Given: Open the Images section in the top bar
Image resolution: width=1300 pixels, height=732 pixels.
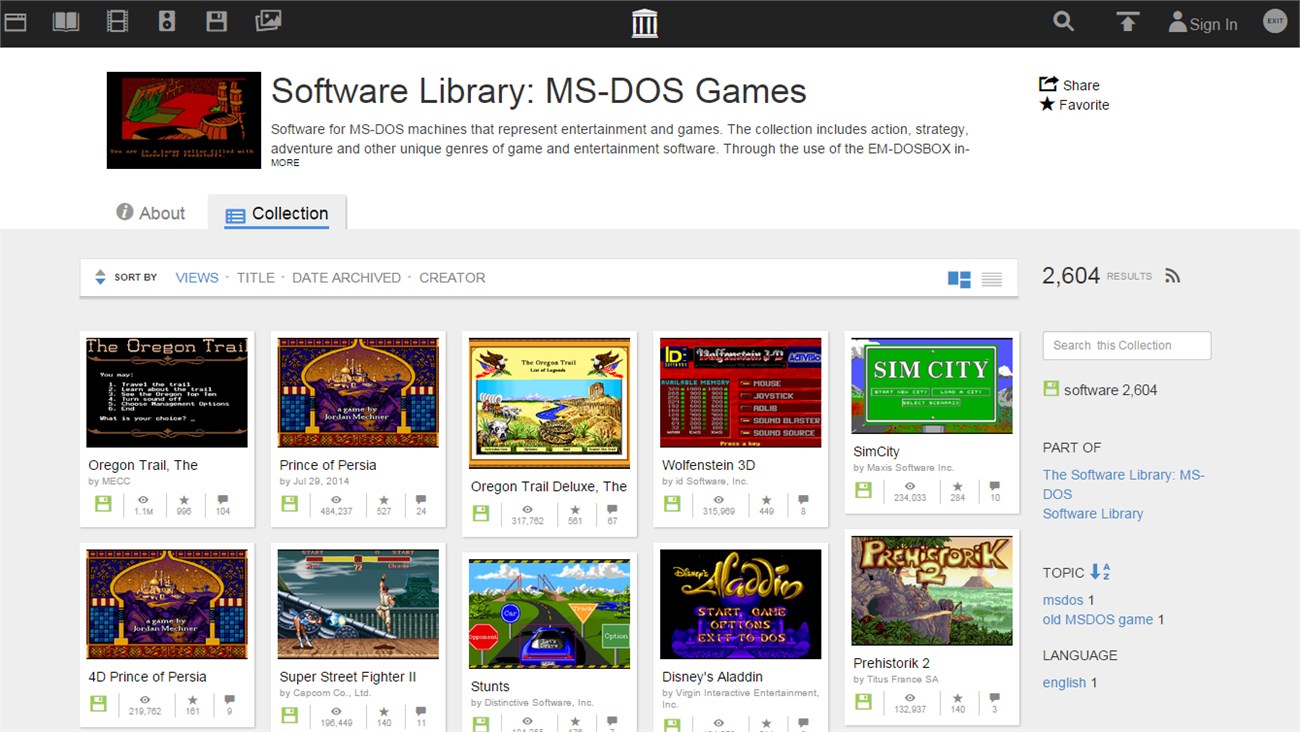Looking at the screenshot, I should (267, 20).
